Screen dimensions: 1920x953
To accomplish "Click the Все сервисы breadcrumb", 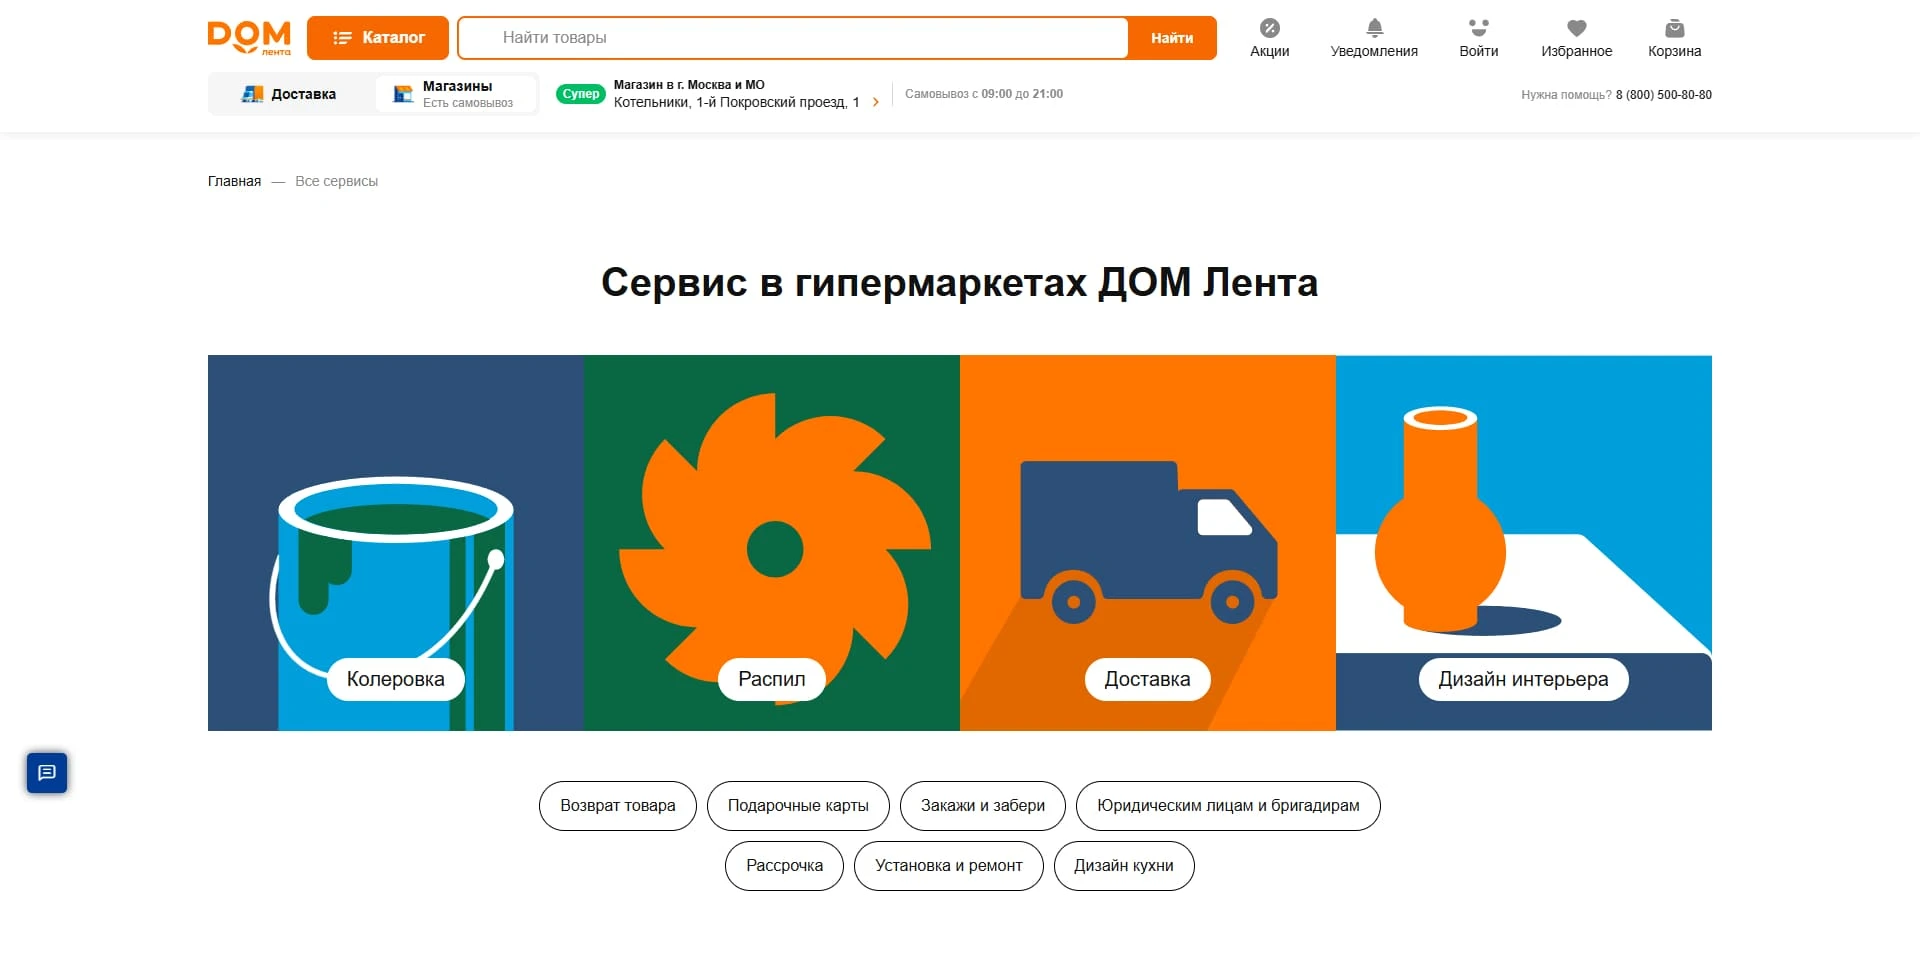I will point(336,181).
